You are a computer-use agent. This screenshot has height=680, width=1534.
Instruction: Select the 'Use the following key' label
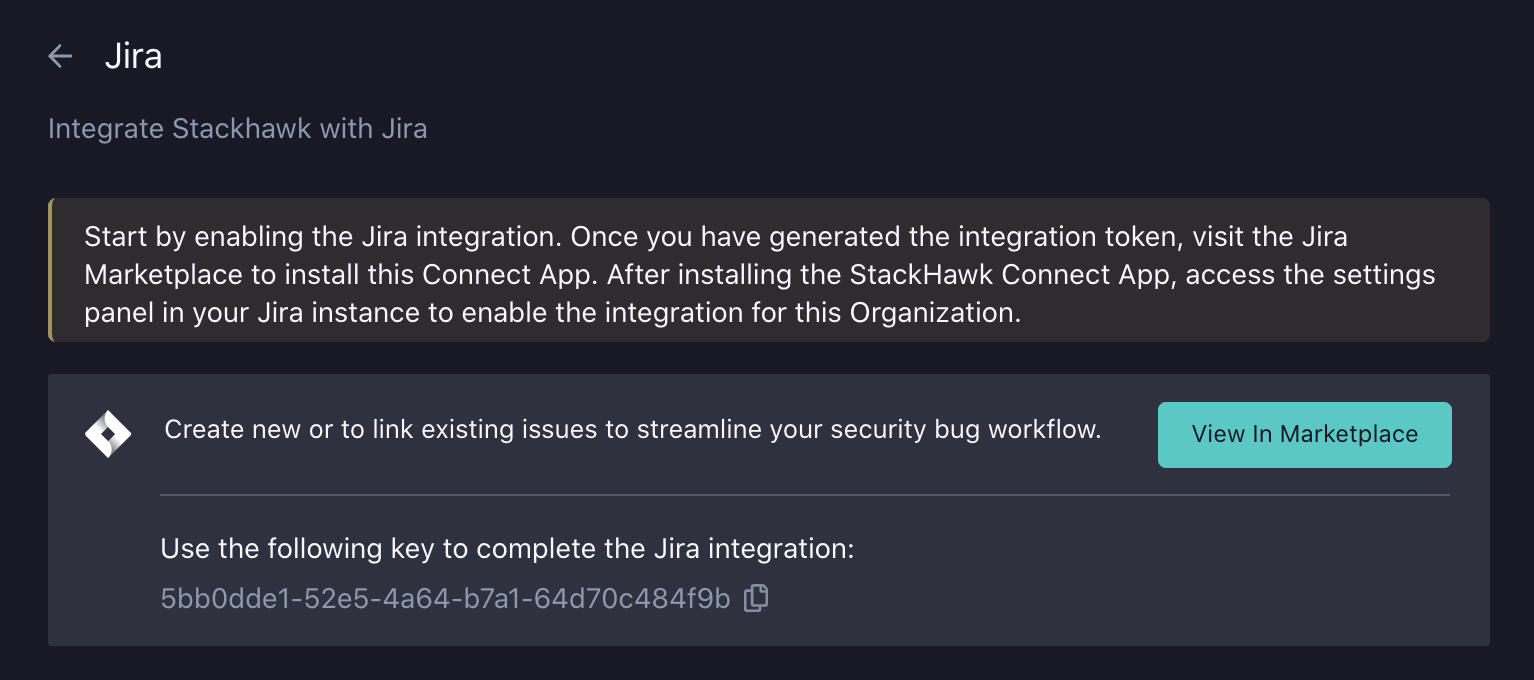(x=508, y=548)
